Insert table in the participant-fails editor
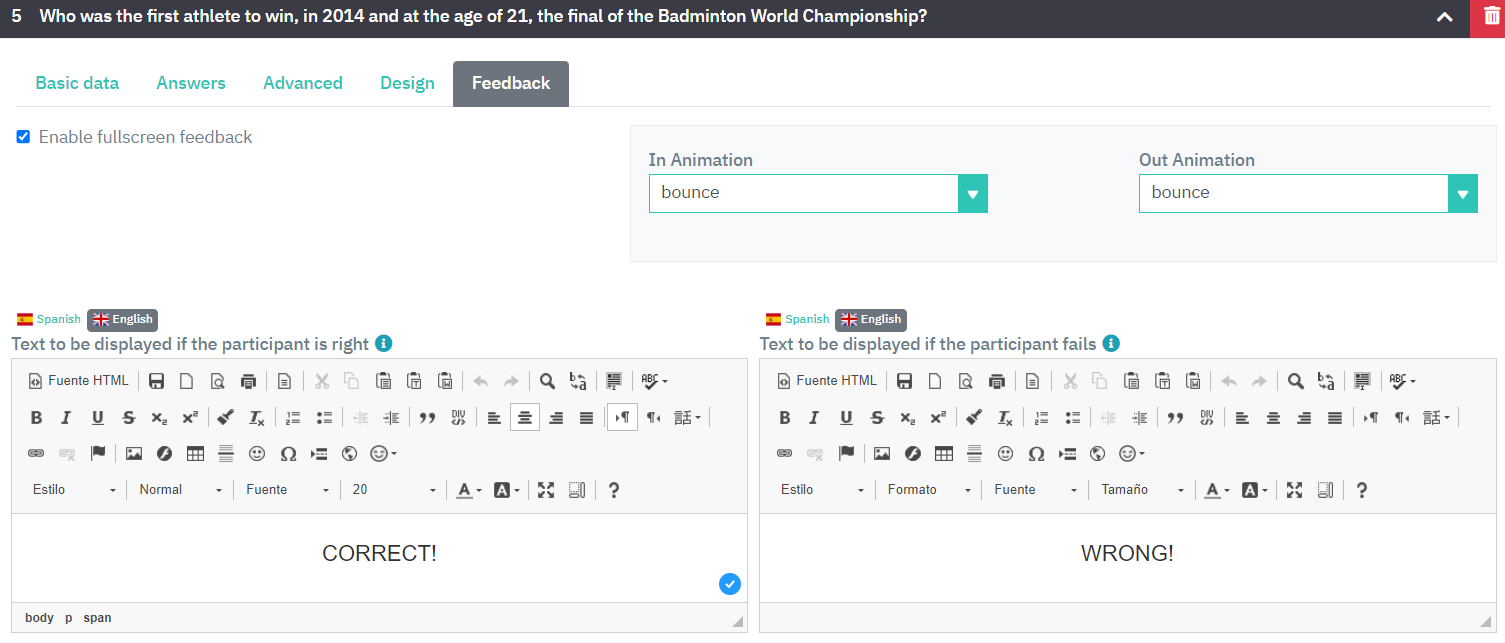 [943, 454]
